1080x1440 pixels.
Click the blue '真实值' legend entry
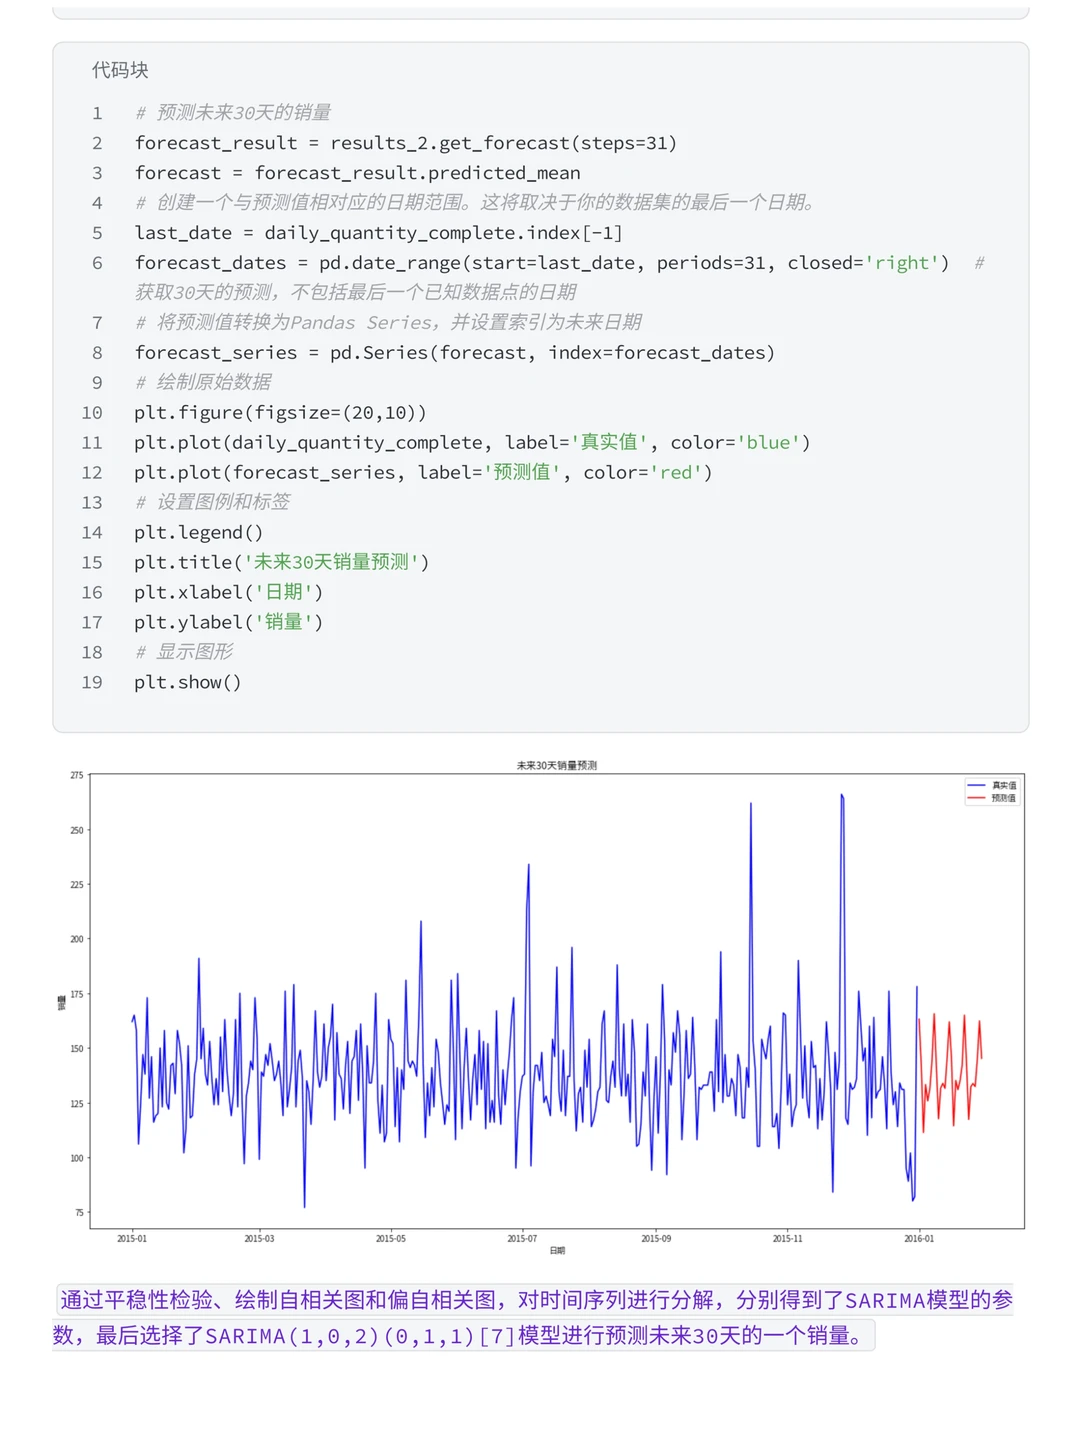click(993, 786)
